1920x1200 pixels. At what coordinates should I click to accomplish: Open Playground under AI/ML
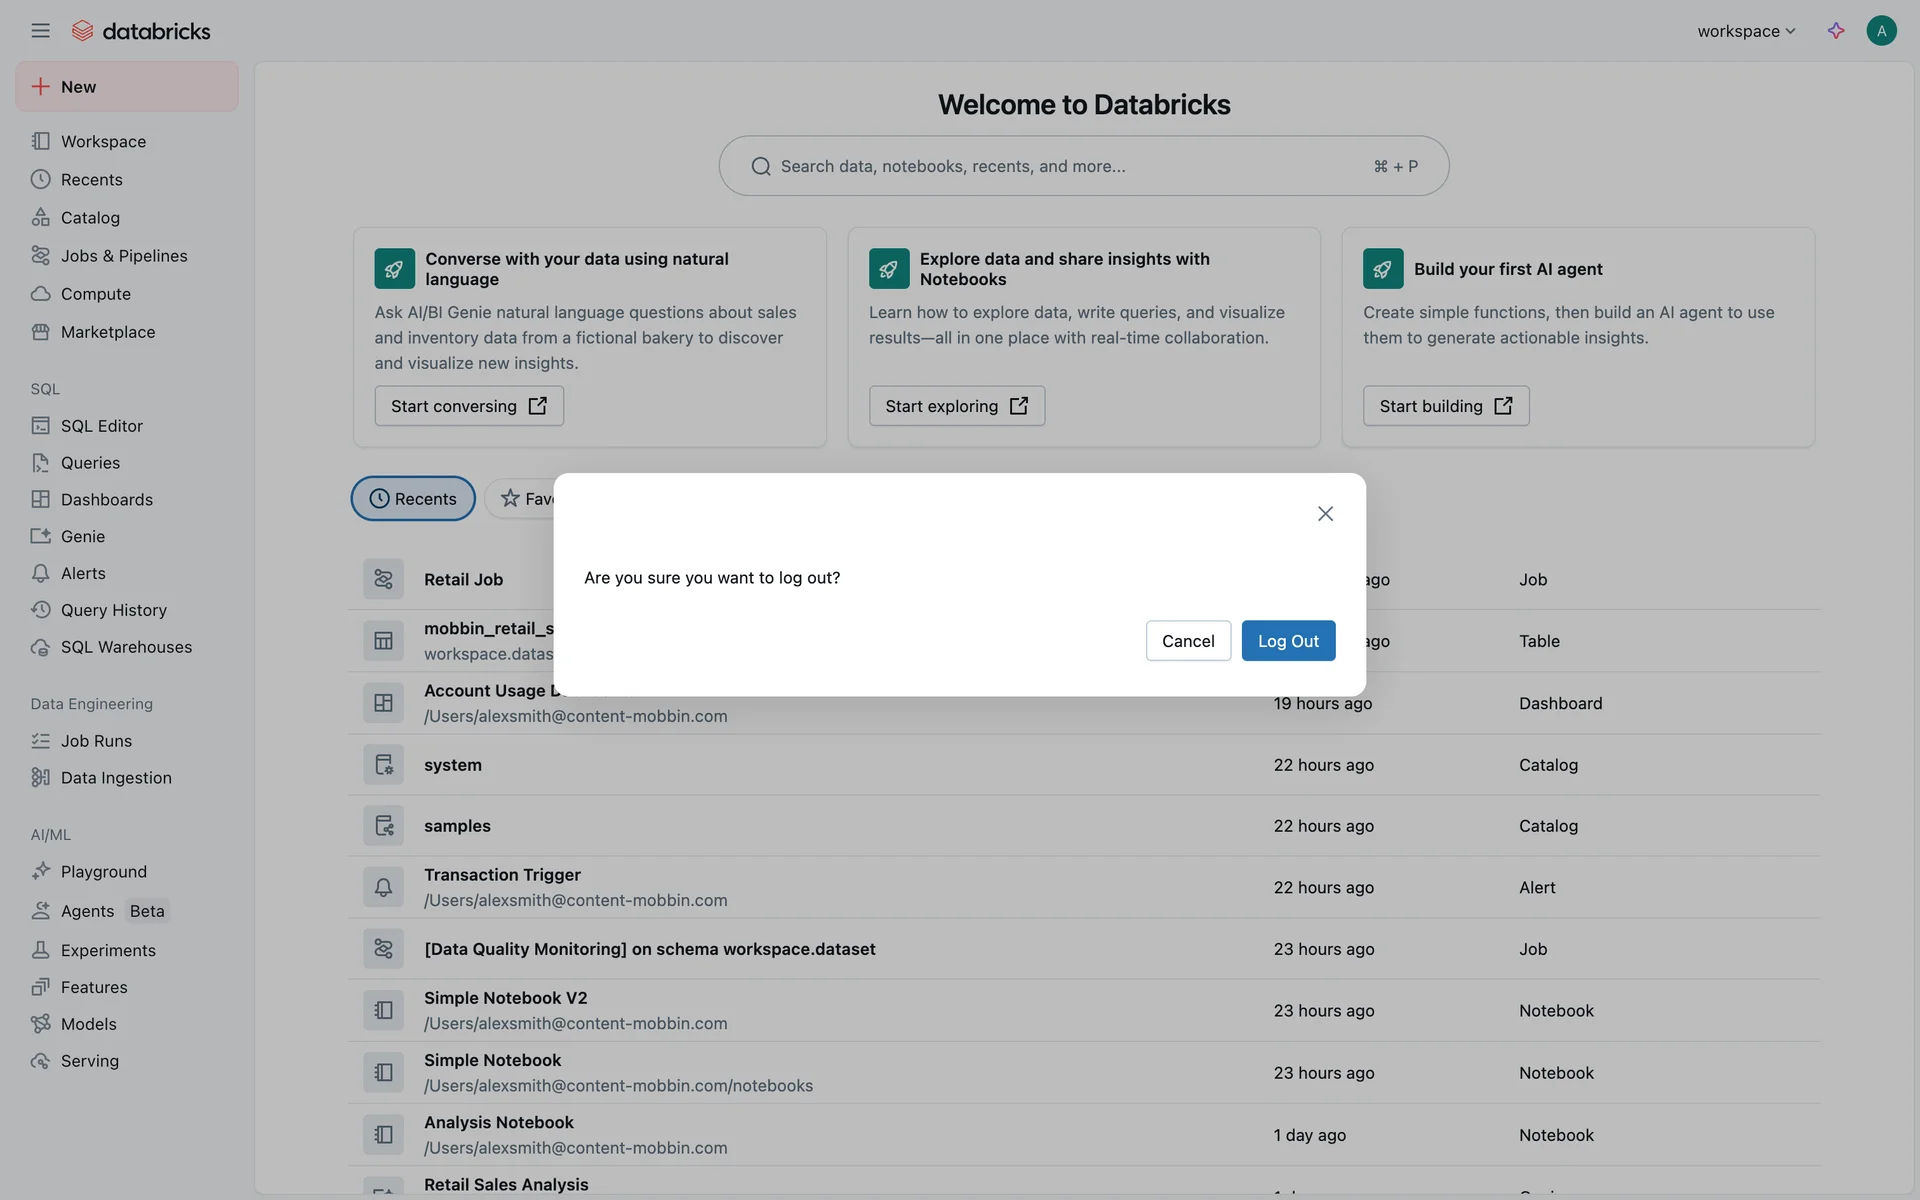[104, 872]
